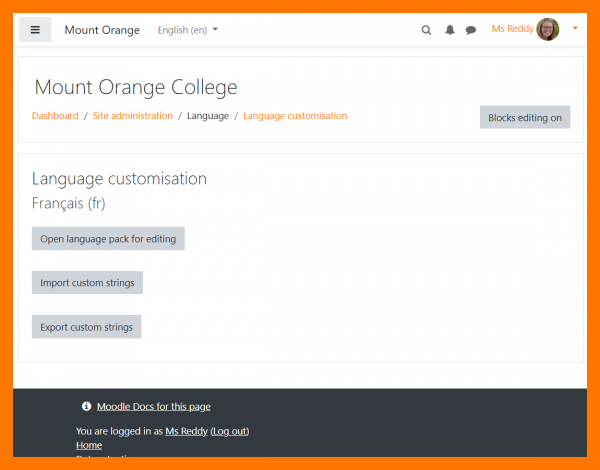Expand the user menu caret arrow

[575, 29]
